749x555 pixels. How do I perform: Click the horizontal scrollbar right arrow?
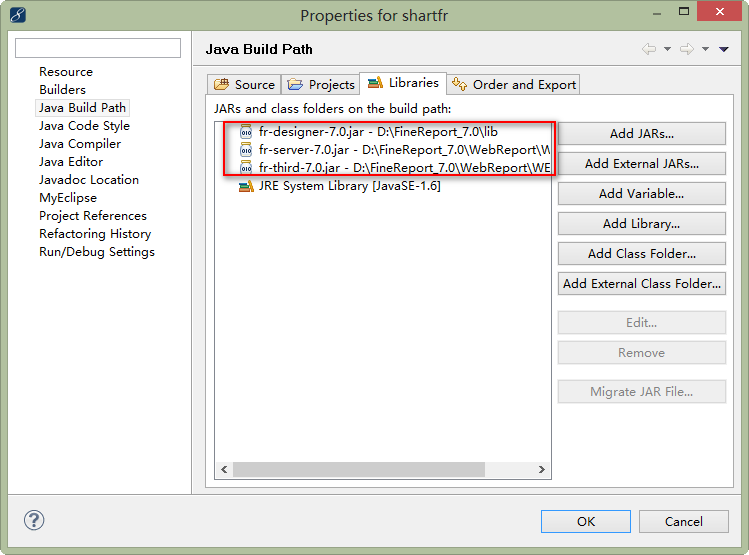click(x=542, y=470)
